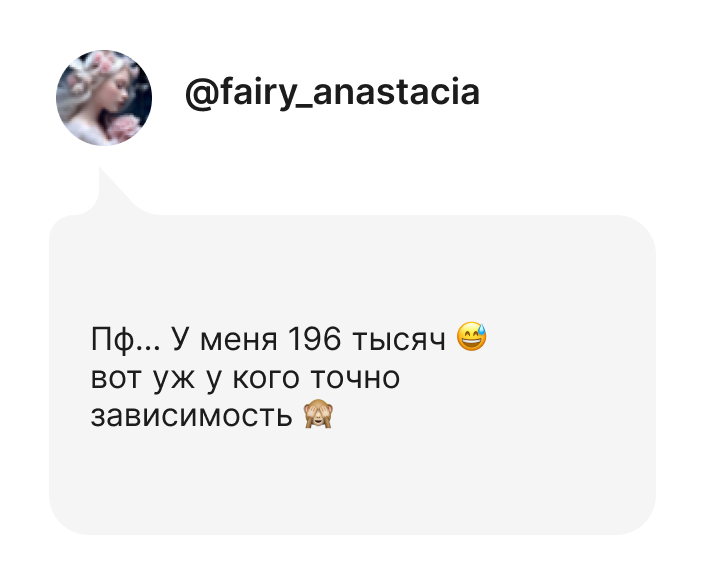The height and width of the screenshot is (586, 720).
Task: Click the word зависимость
Action: coord(191,416)
